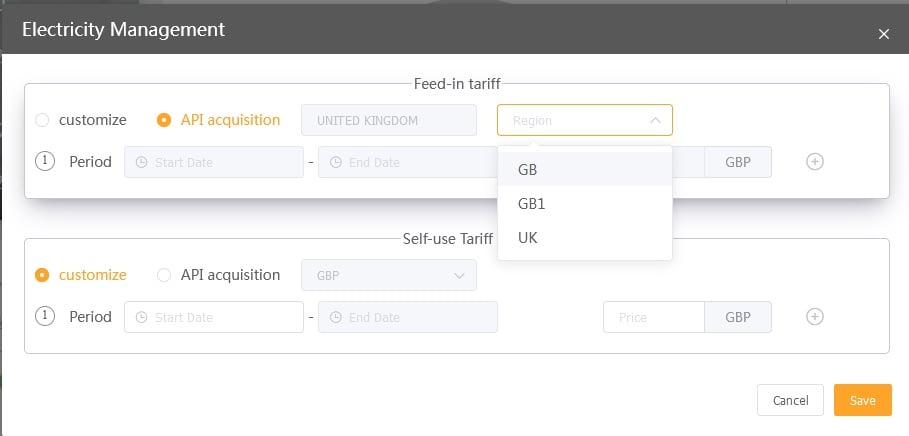
Task: Open the GBP currency dropdown in Self-use Tariff
Action: (x=389, y=275)
